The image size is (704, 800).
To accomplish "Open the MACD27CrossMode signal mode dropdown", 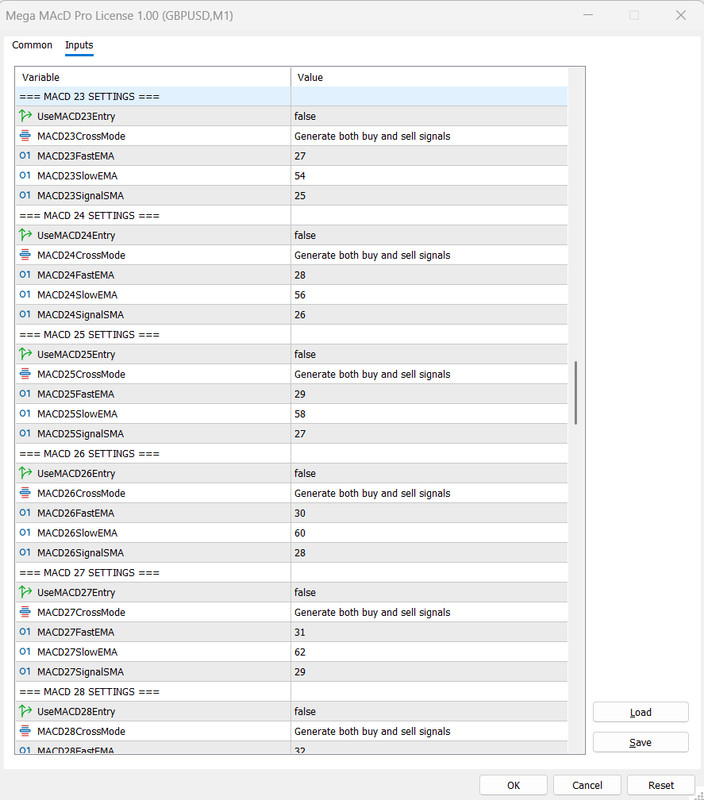I will (x=429, y=612).
